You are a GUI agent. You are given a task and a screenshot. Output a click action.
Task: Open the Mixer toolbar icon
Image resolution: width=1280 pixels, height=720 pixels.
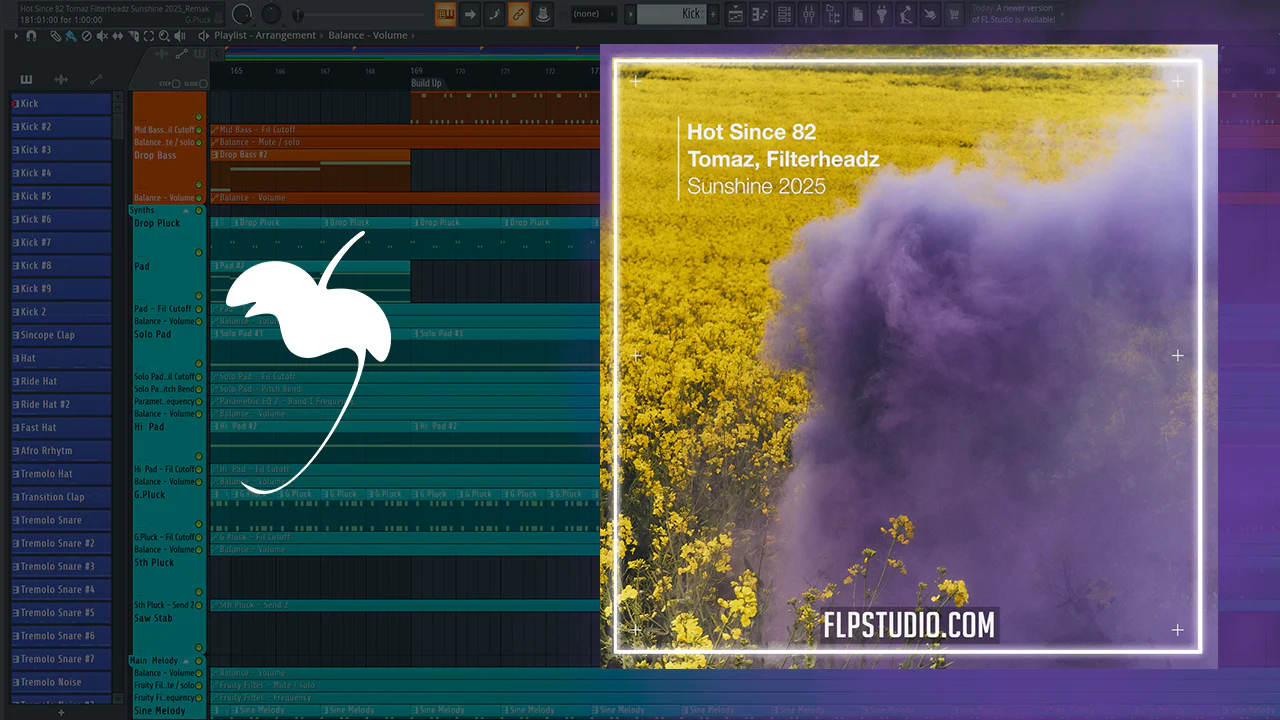click(809, 14)
